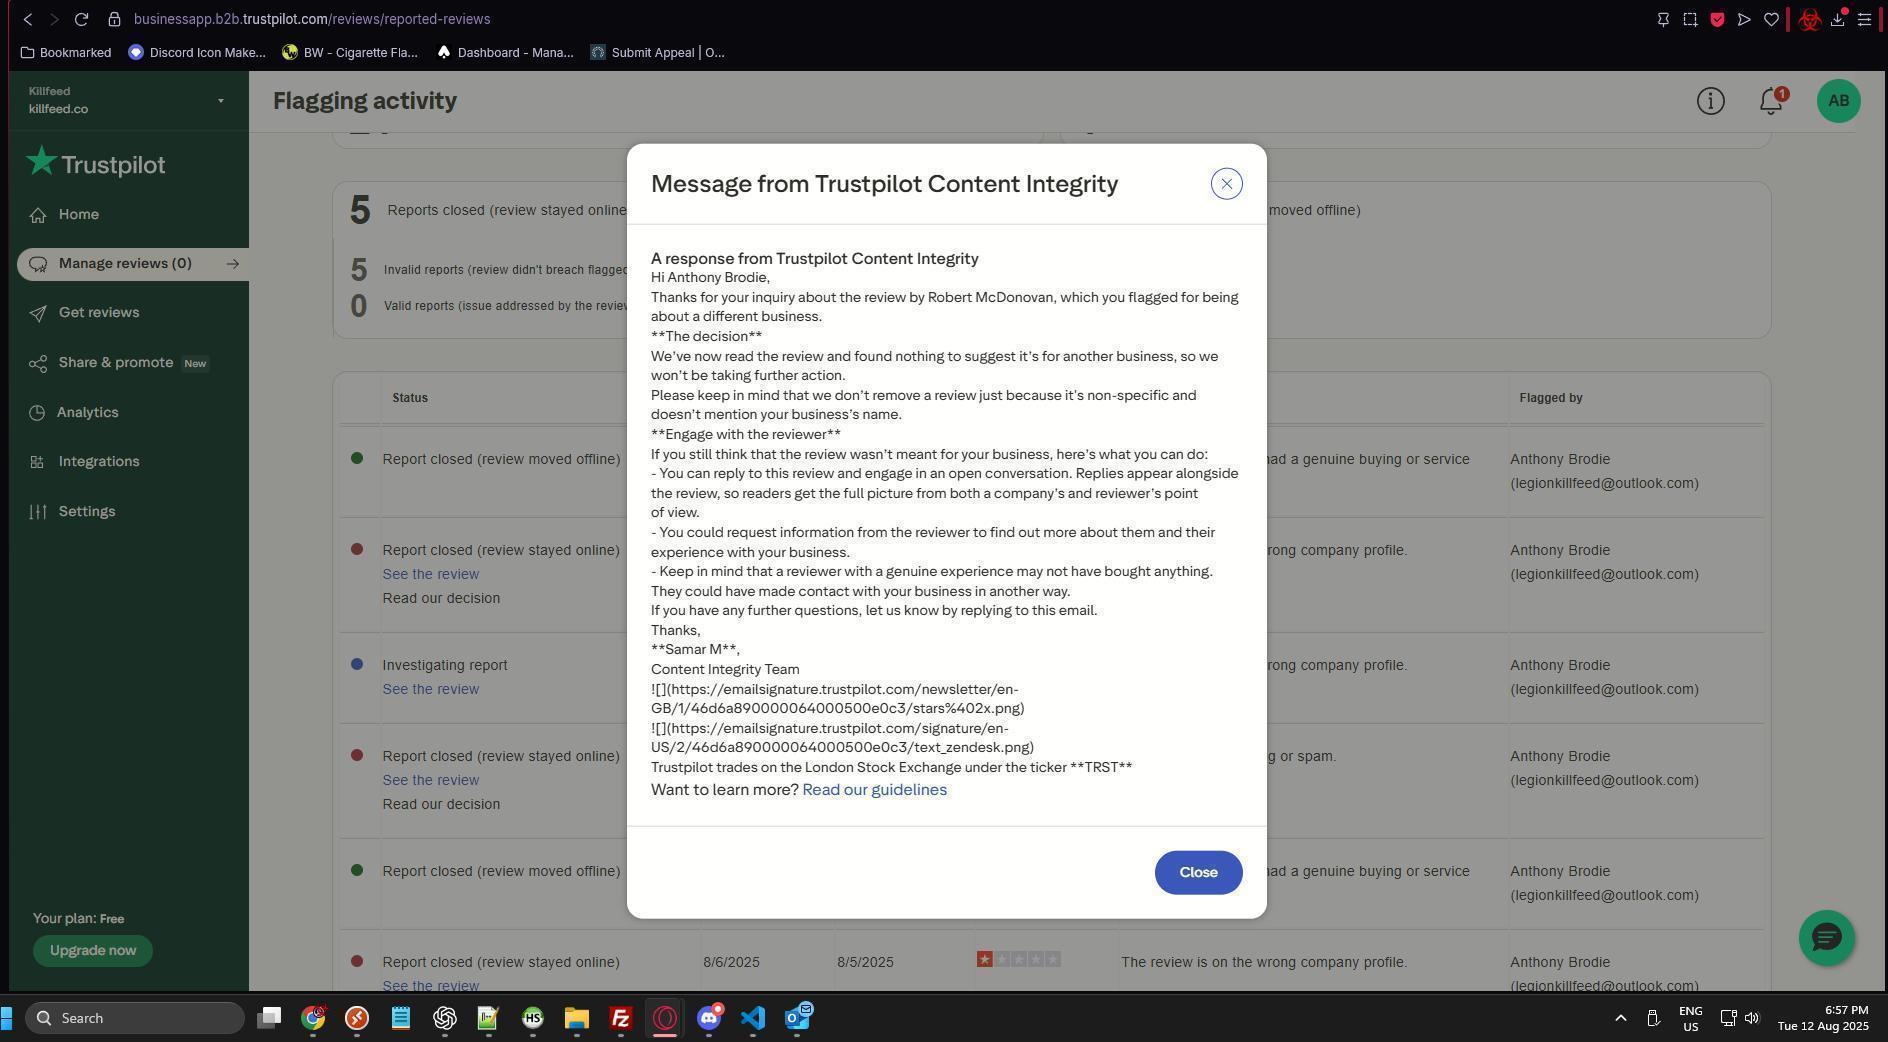Open the Windows Start button
This screenshot has height=1042, width=1888.
6,1018
